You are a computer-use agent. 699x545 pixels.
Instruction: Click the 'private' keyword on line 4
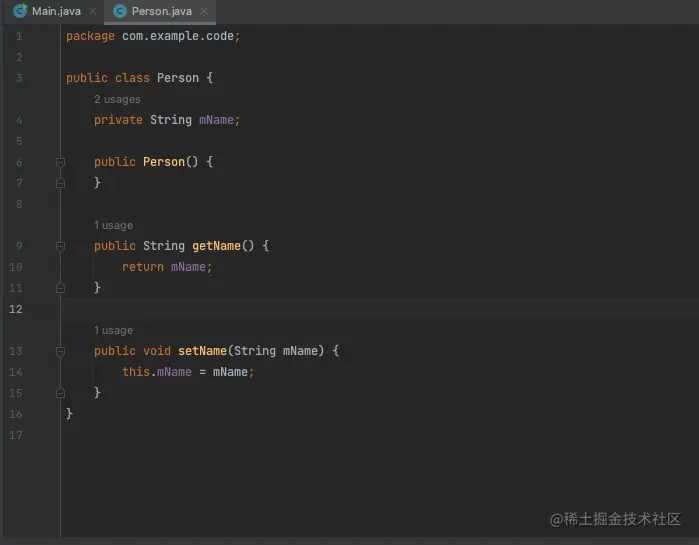click(x=118, y=120)
